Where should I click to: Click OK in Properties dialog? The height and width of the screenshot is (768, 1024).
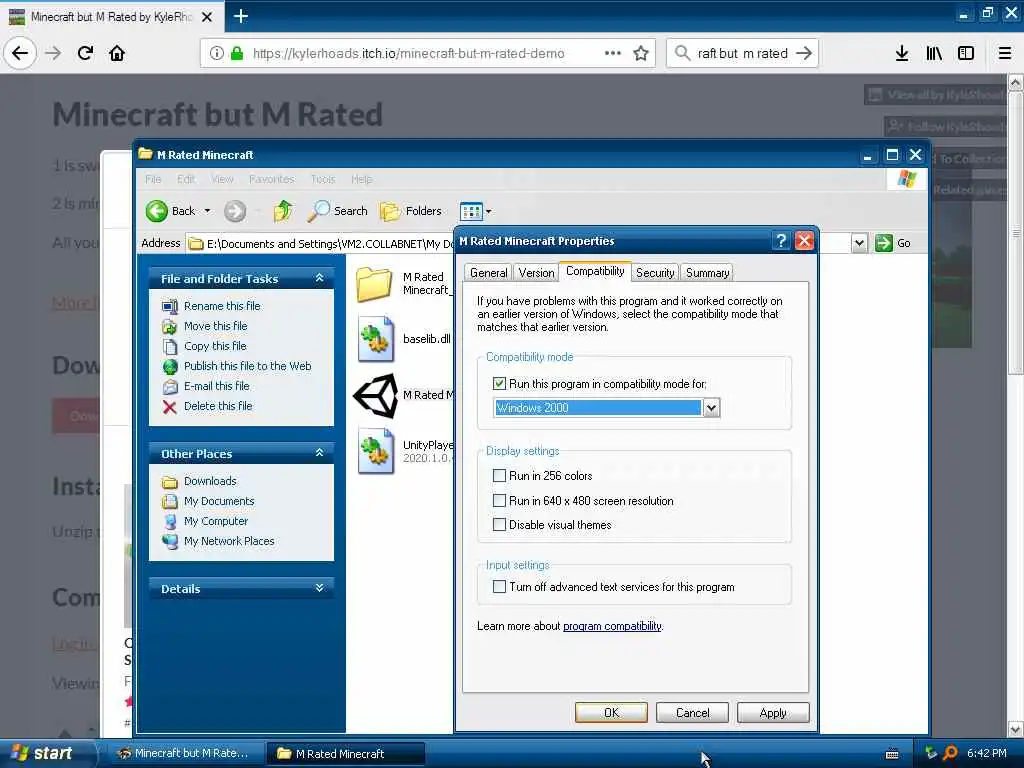[611, 712]
